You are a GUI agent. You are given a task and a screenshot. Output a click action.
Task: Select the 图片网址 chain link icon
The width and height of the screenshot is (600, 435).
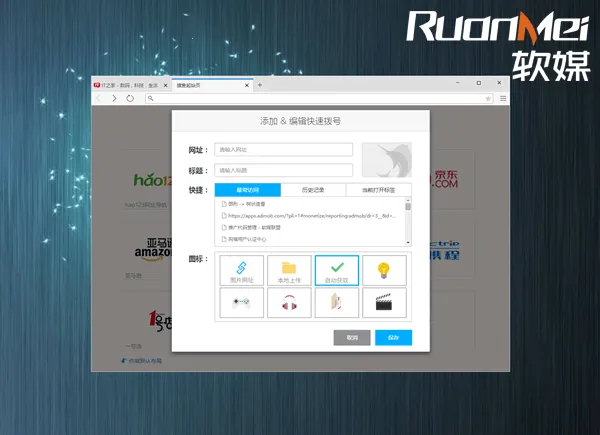[x=242, y=270]
